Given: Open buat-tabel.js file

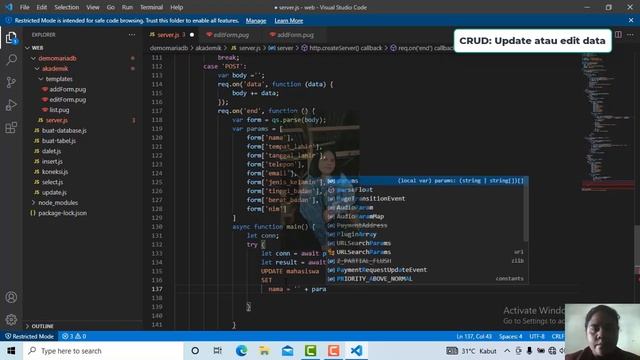Looking at the screenshot, I should pyautogui.click(x=58, y=141).
